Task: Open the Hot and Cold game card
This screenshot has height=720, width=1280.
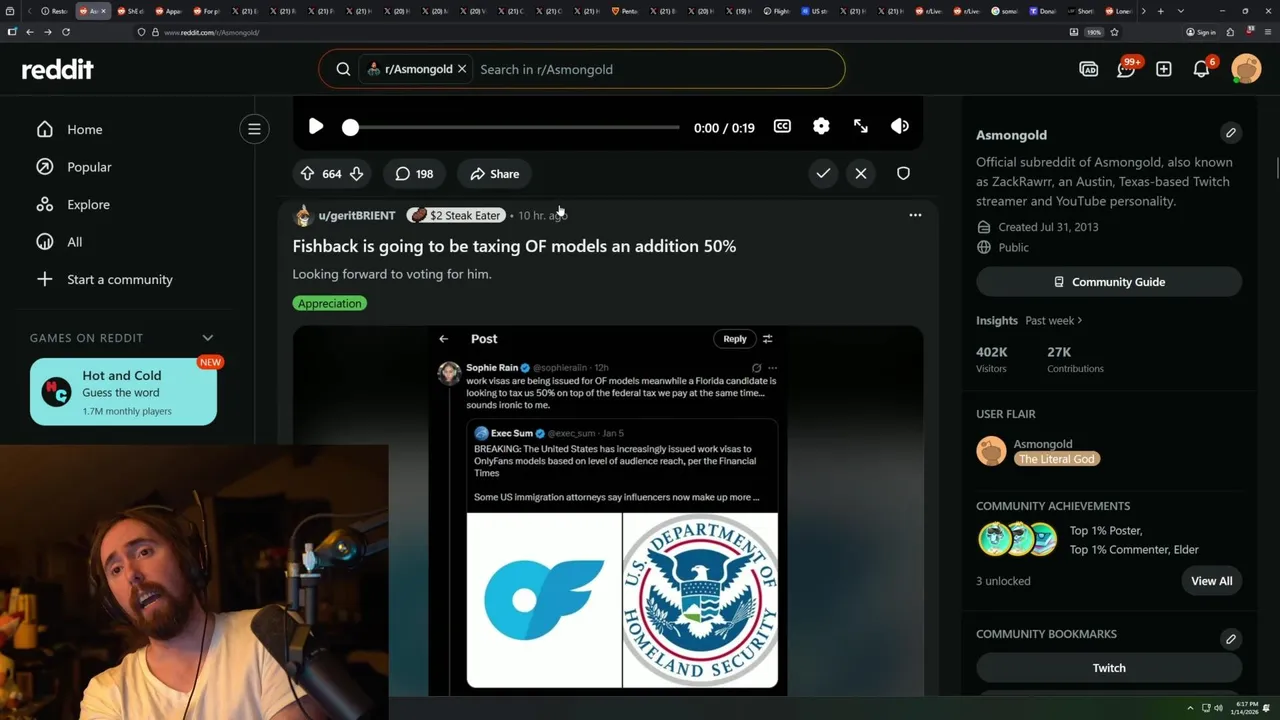Action: (x=123, y=392)
